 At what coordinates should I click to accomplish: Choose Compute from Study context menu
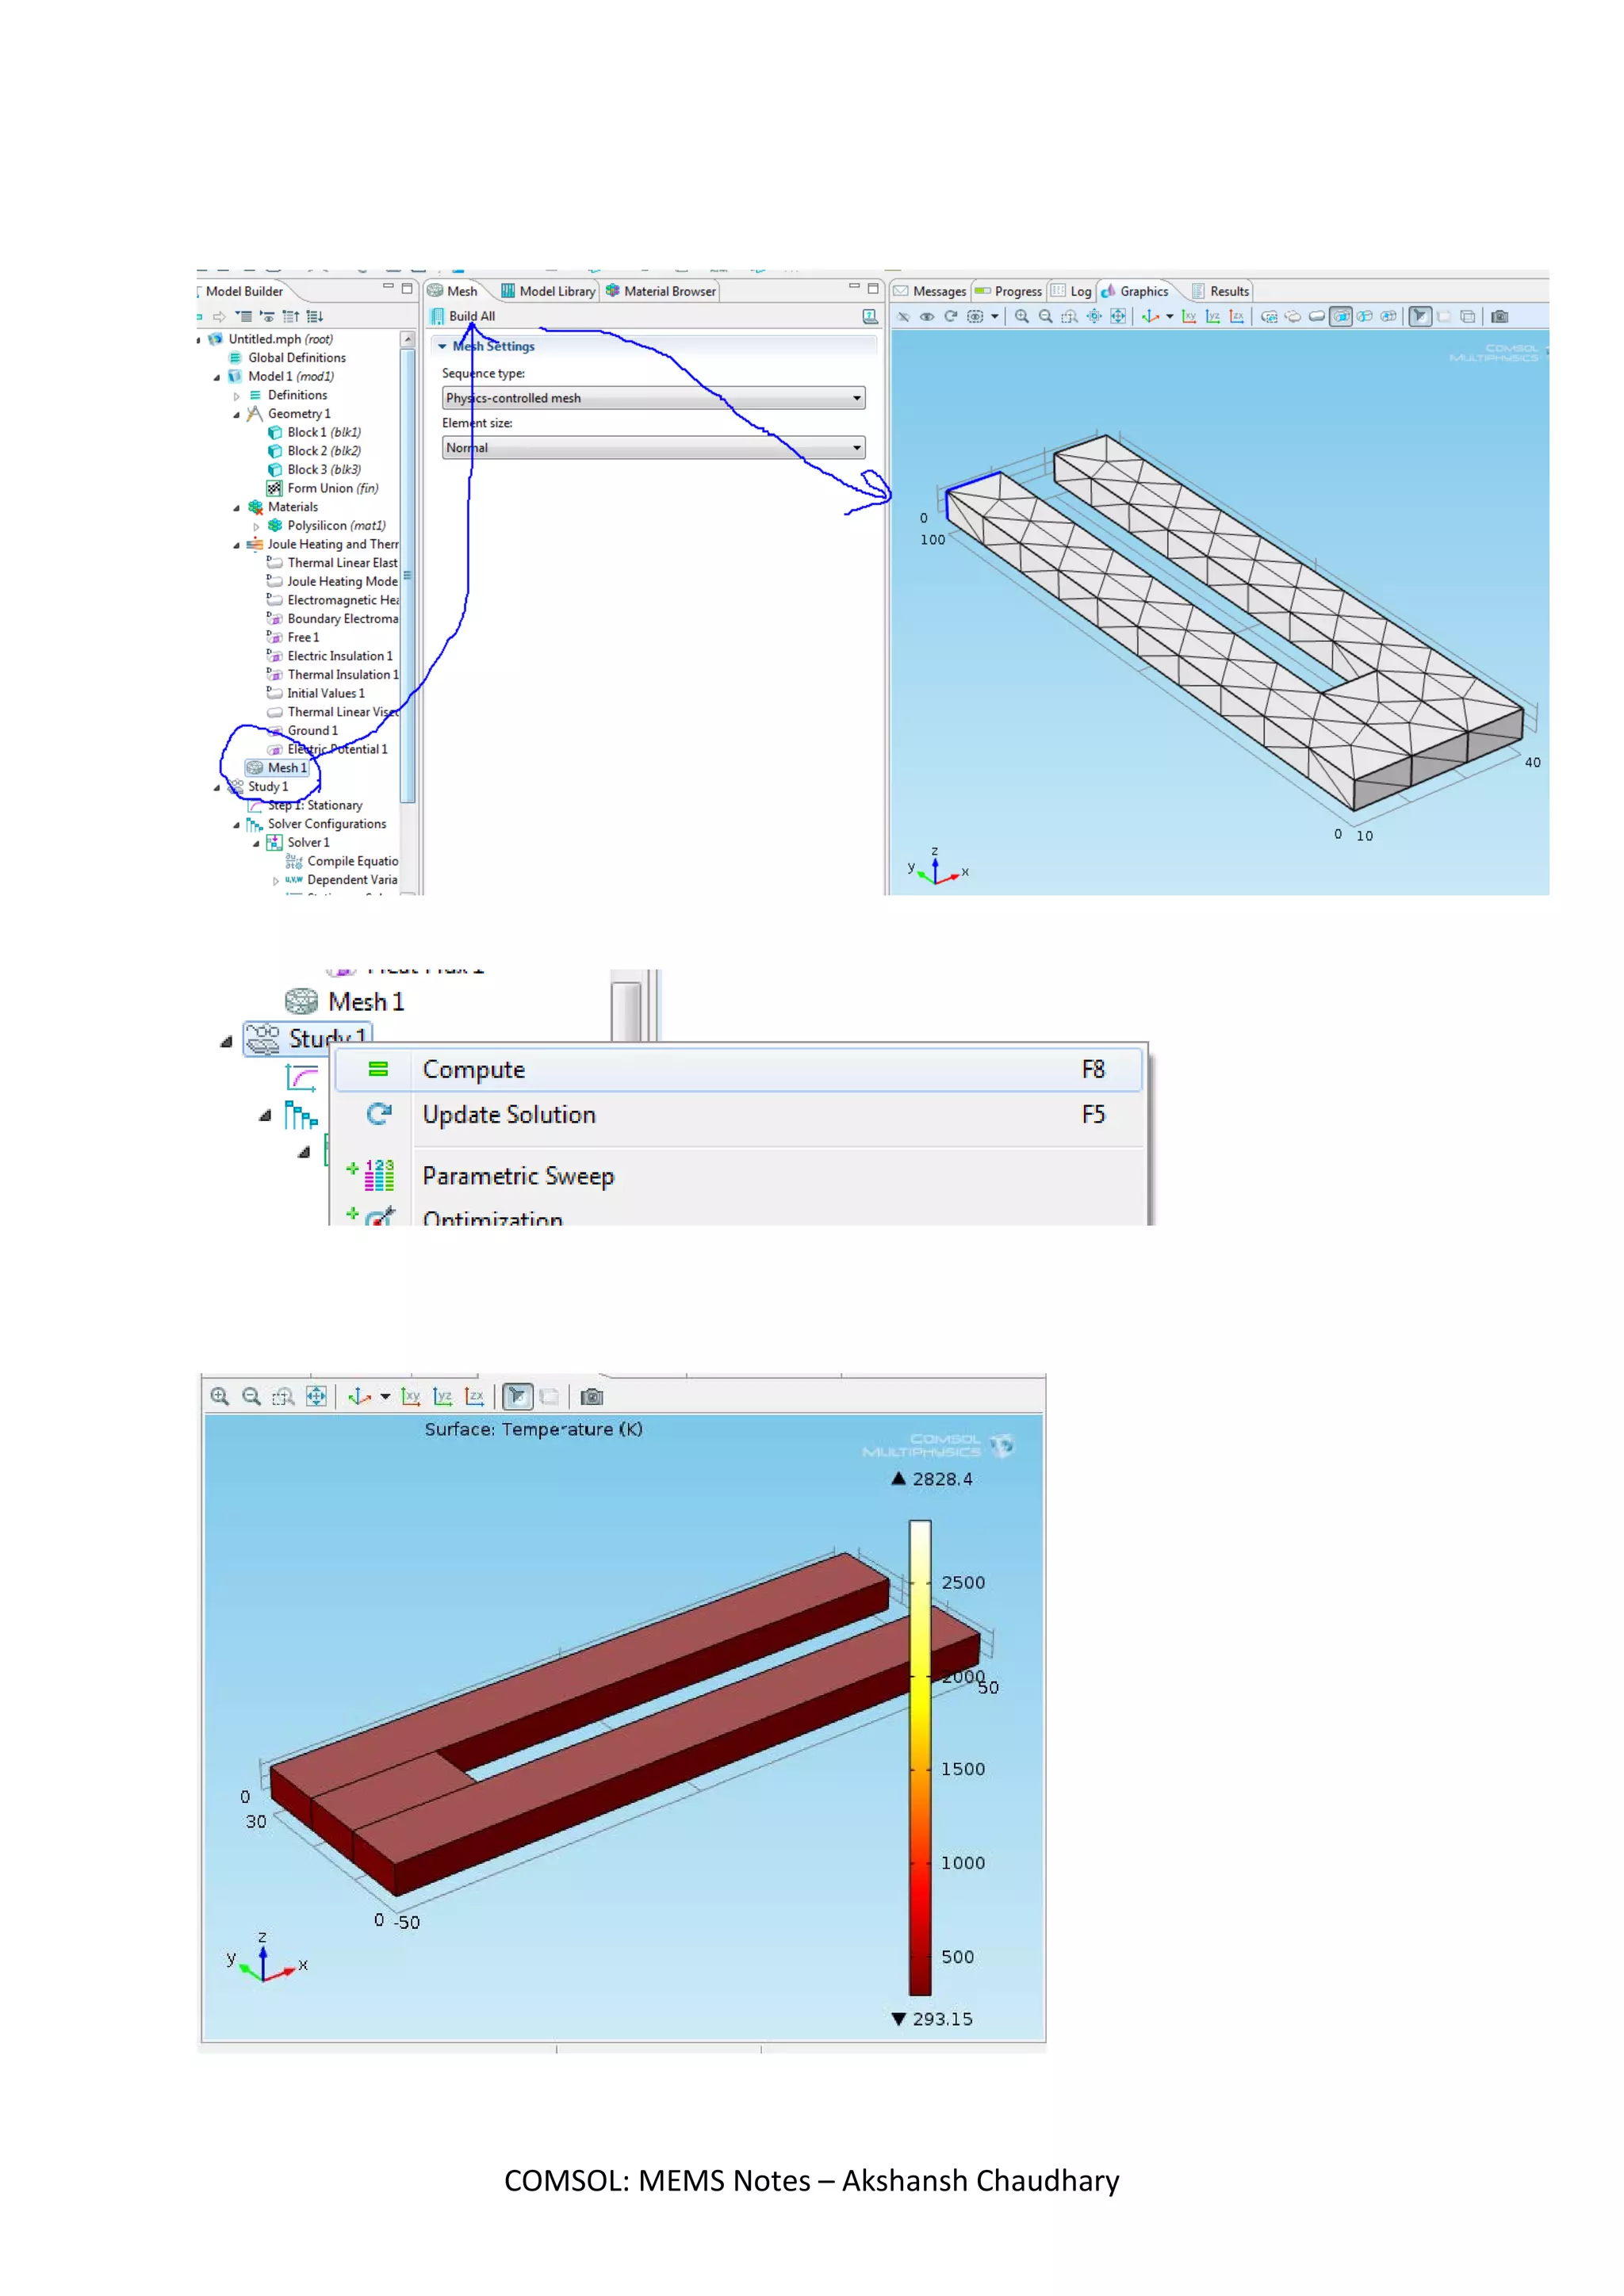click(738, 1070)
